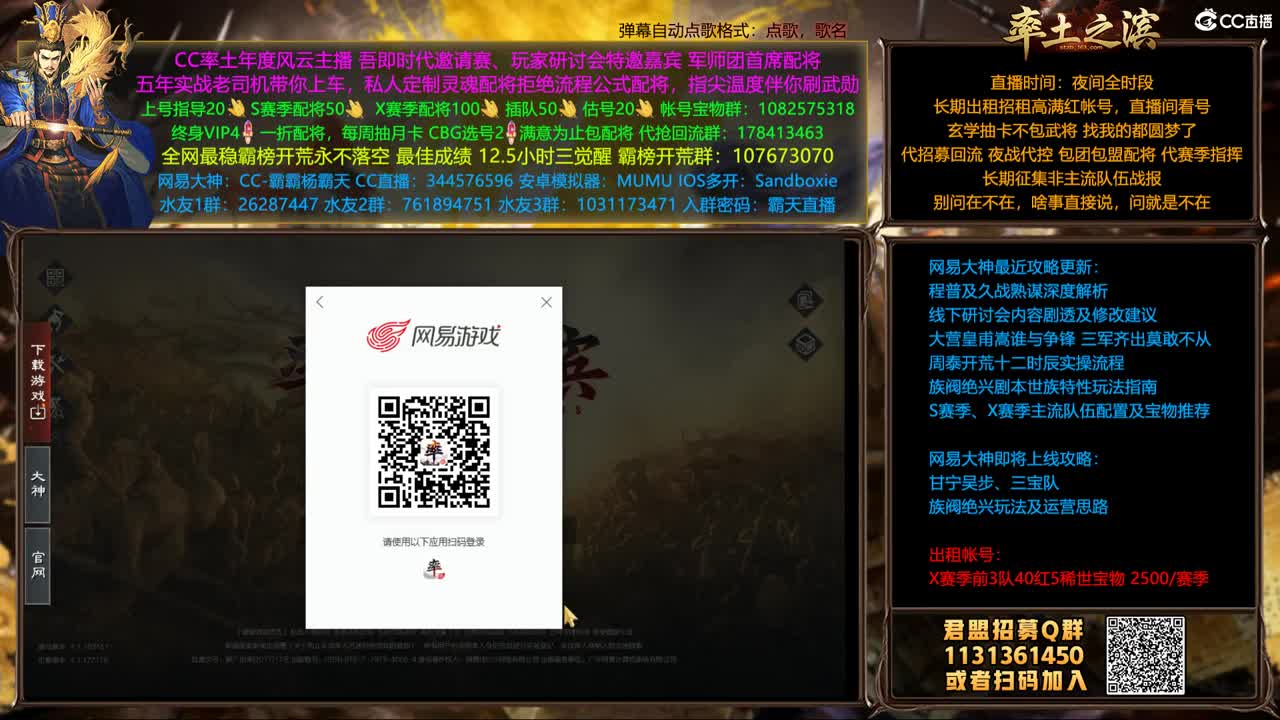The height and width of the screenshot is (720, 1280).
Task: Click the game app icon below the scan prompt
Action: [x=434, y=568]
